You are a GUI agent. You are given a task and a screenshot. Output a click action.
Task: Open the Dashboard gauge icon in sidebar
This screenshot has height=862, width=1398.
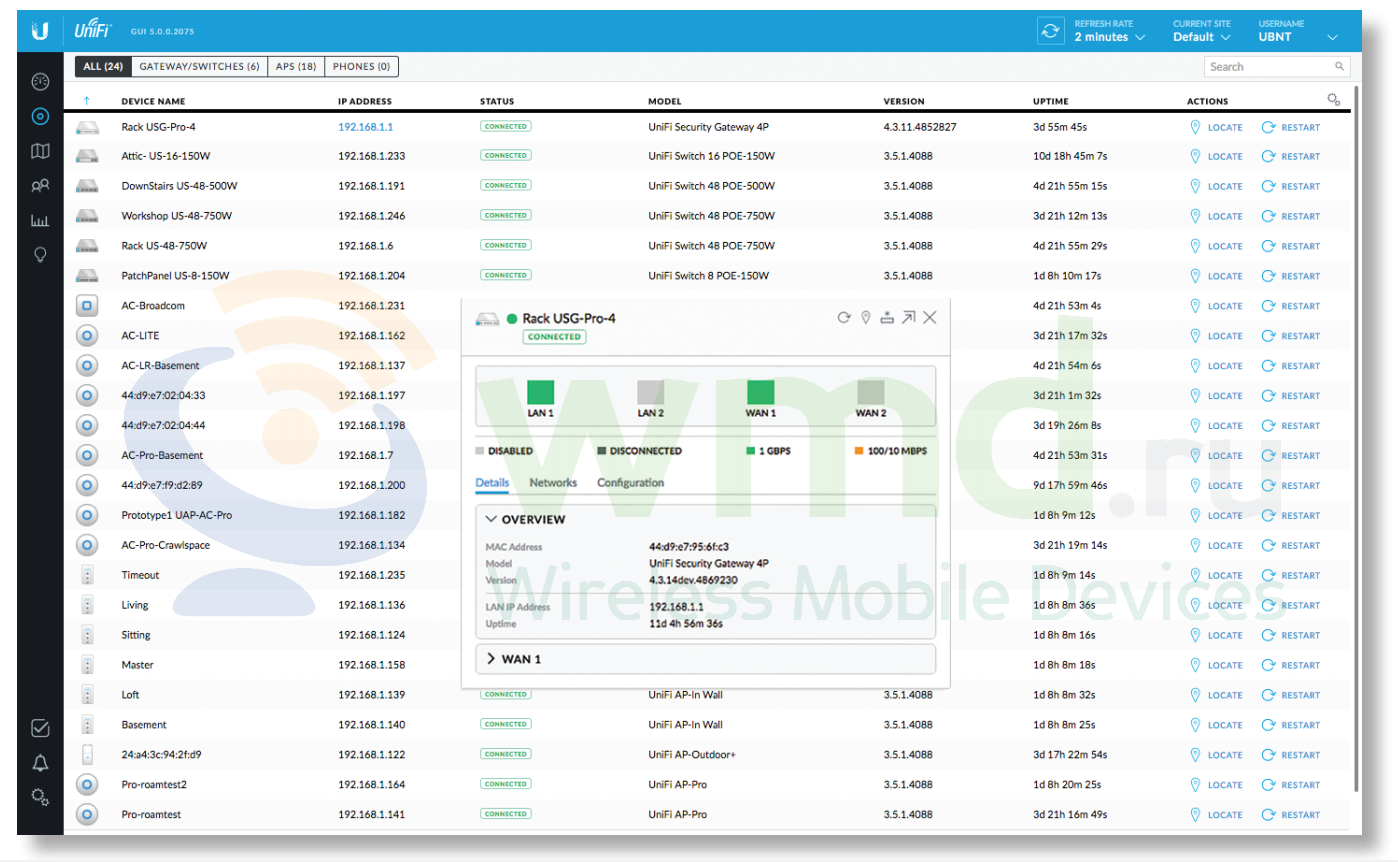[40, 82]
